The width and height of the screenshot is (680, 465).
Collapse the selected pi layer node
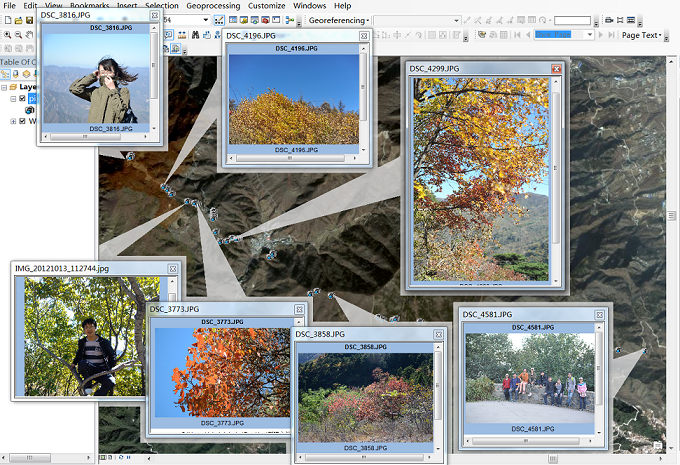pos(13,98)
